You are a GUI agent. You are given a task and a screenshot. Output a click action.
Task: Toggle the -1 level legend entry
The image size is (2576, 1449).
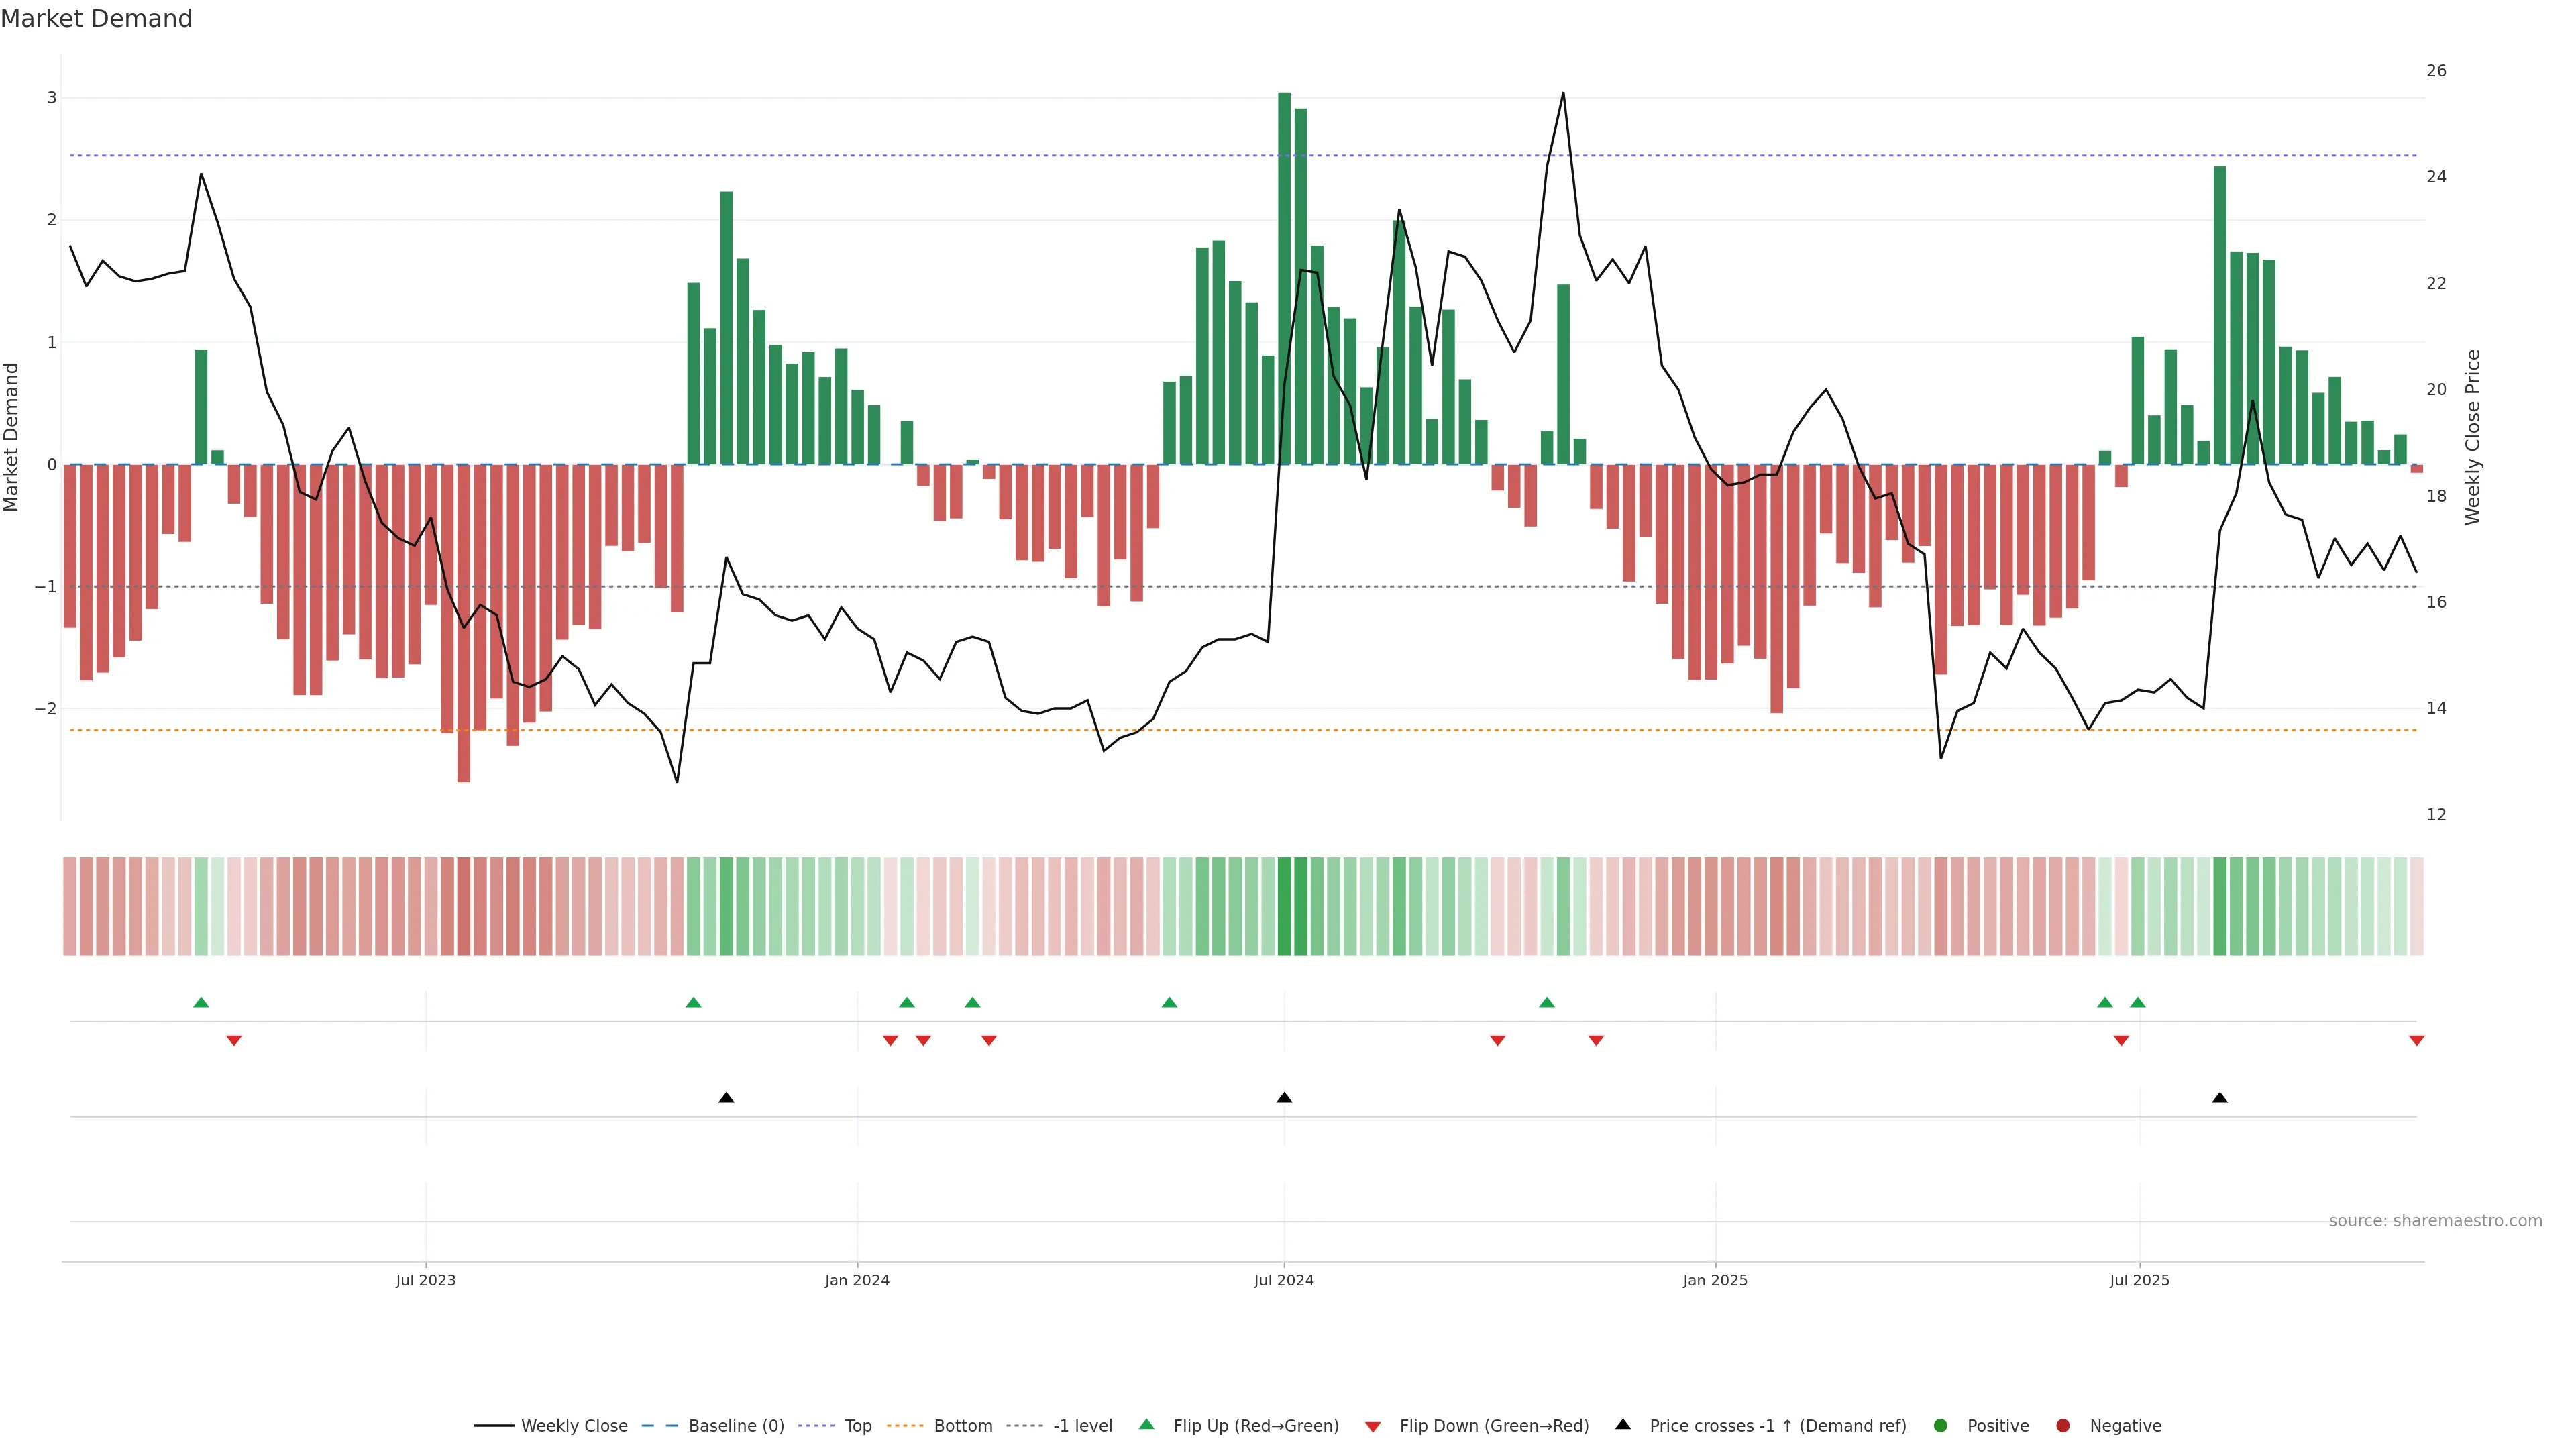tap(1082, 1425)
